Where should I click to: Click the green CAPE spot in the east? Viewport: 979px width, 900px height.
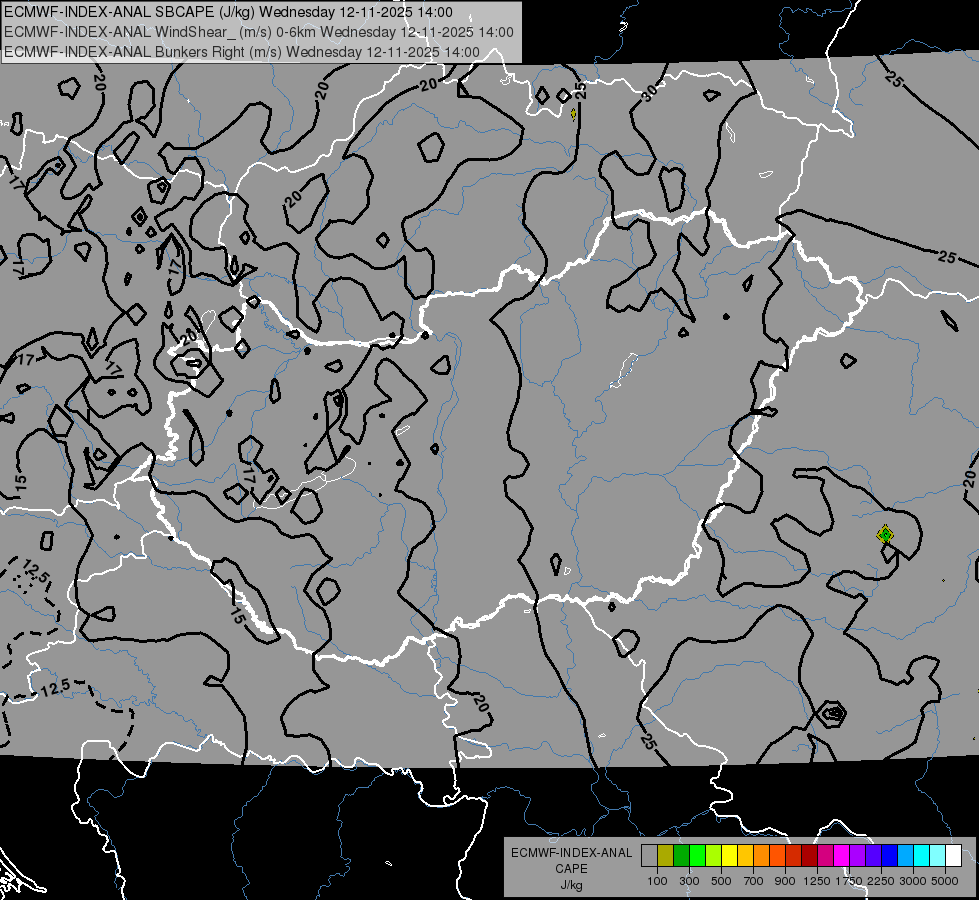point(885,535)
